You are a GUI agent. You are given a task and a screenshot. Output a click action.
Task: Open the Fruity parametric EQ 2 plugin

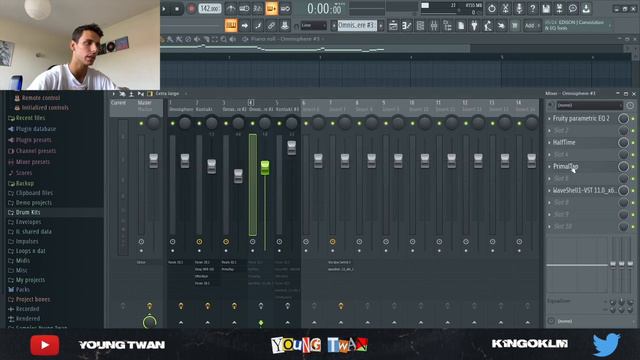point(581,118)
